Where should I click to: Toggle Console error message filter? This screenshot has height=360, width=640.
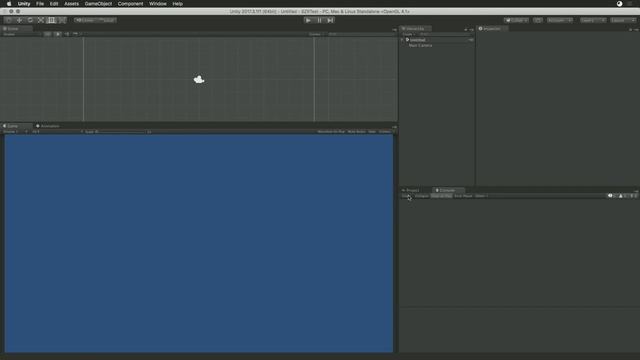[x=633, y=196]
